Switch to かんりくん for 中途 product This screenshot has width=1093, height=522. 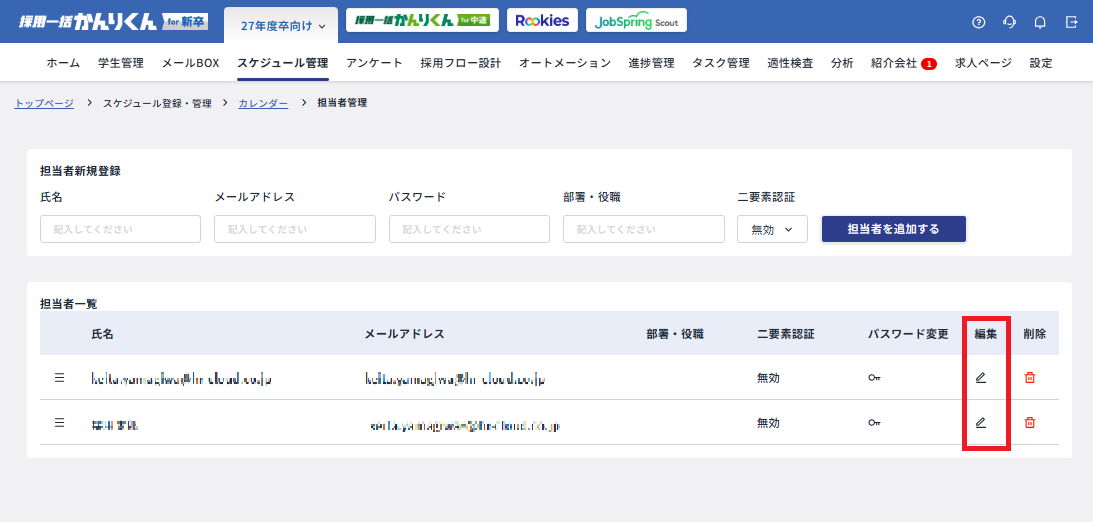tap(422, 20)
